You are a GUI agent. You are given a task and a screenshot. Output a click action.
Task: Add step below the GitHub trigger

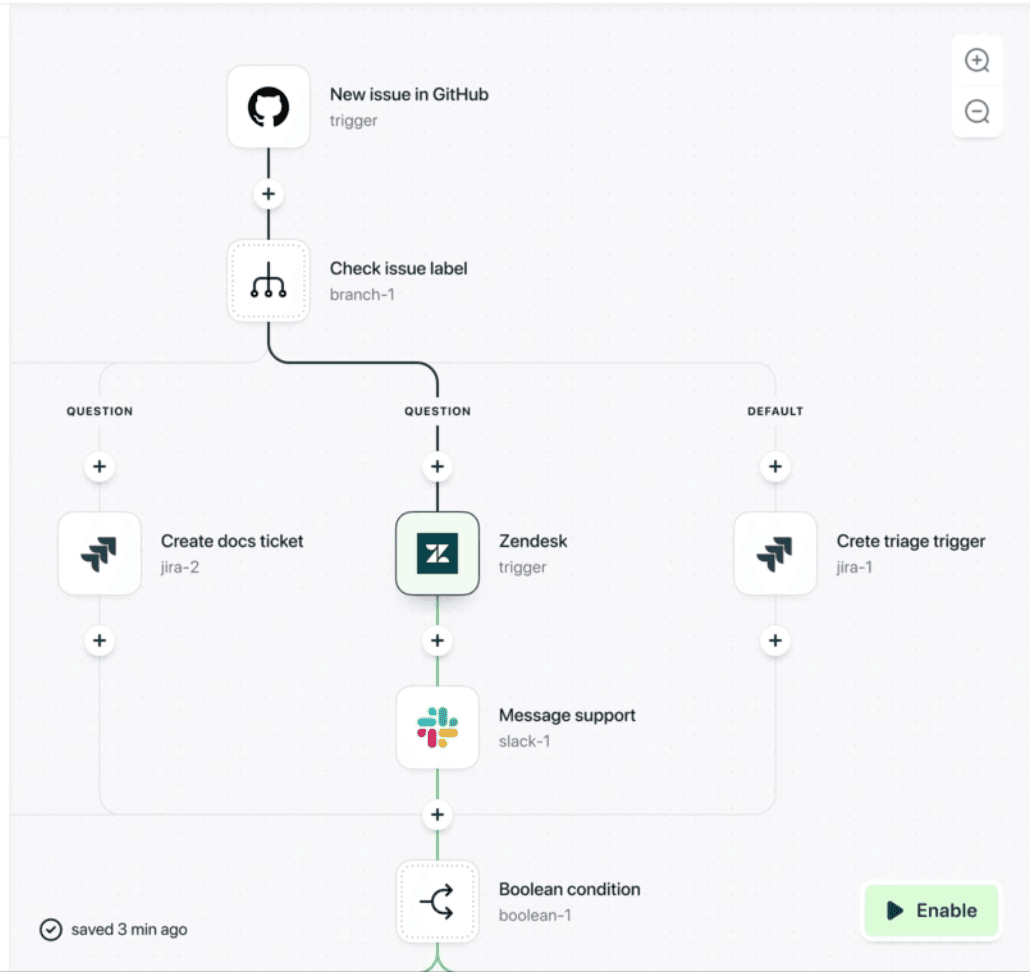click(x=268, y=193)
